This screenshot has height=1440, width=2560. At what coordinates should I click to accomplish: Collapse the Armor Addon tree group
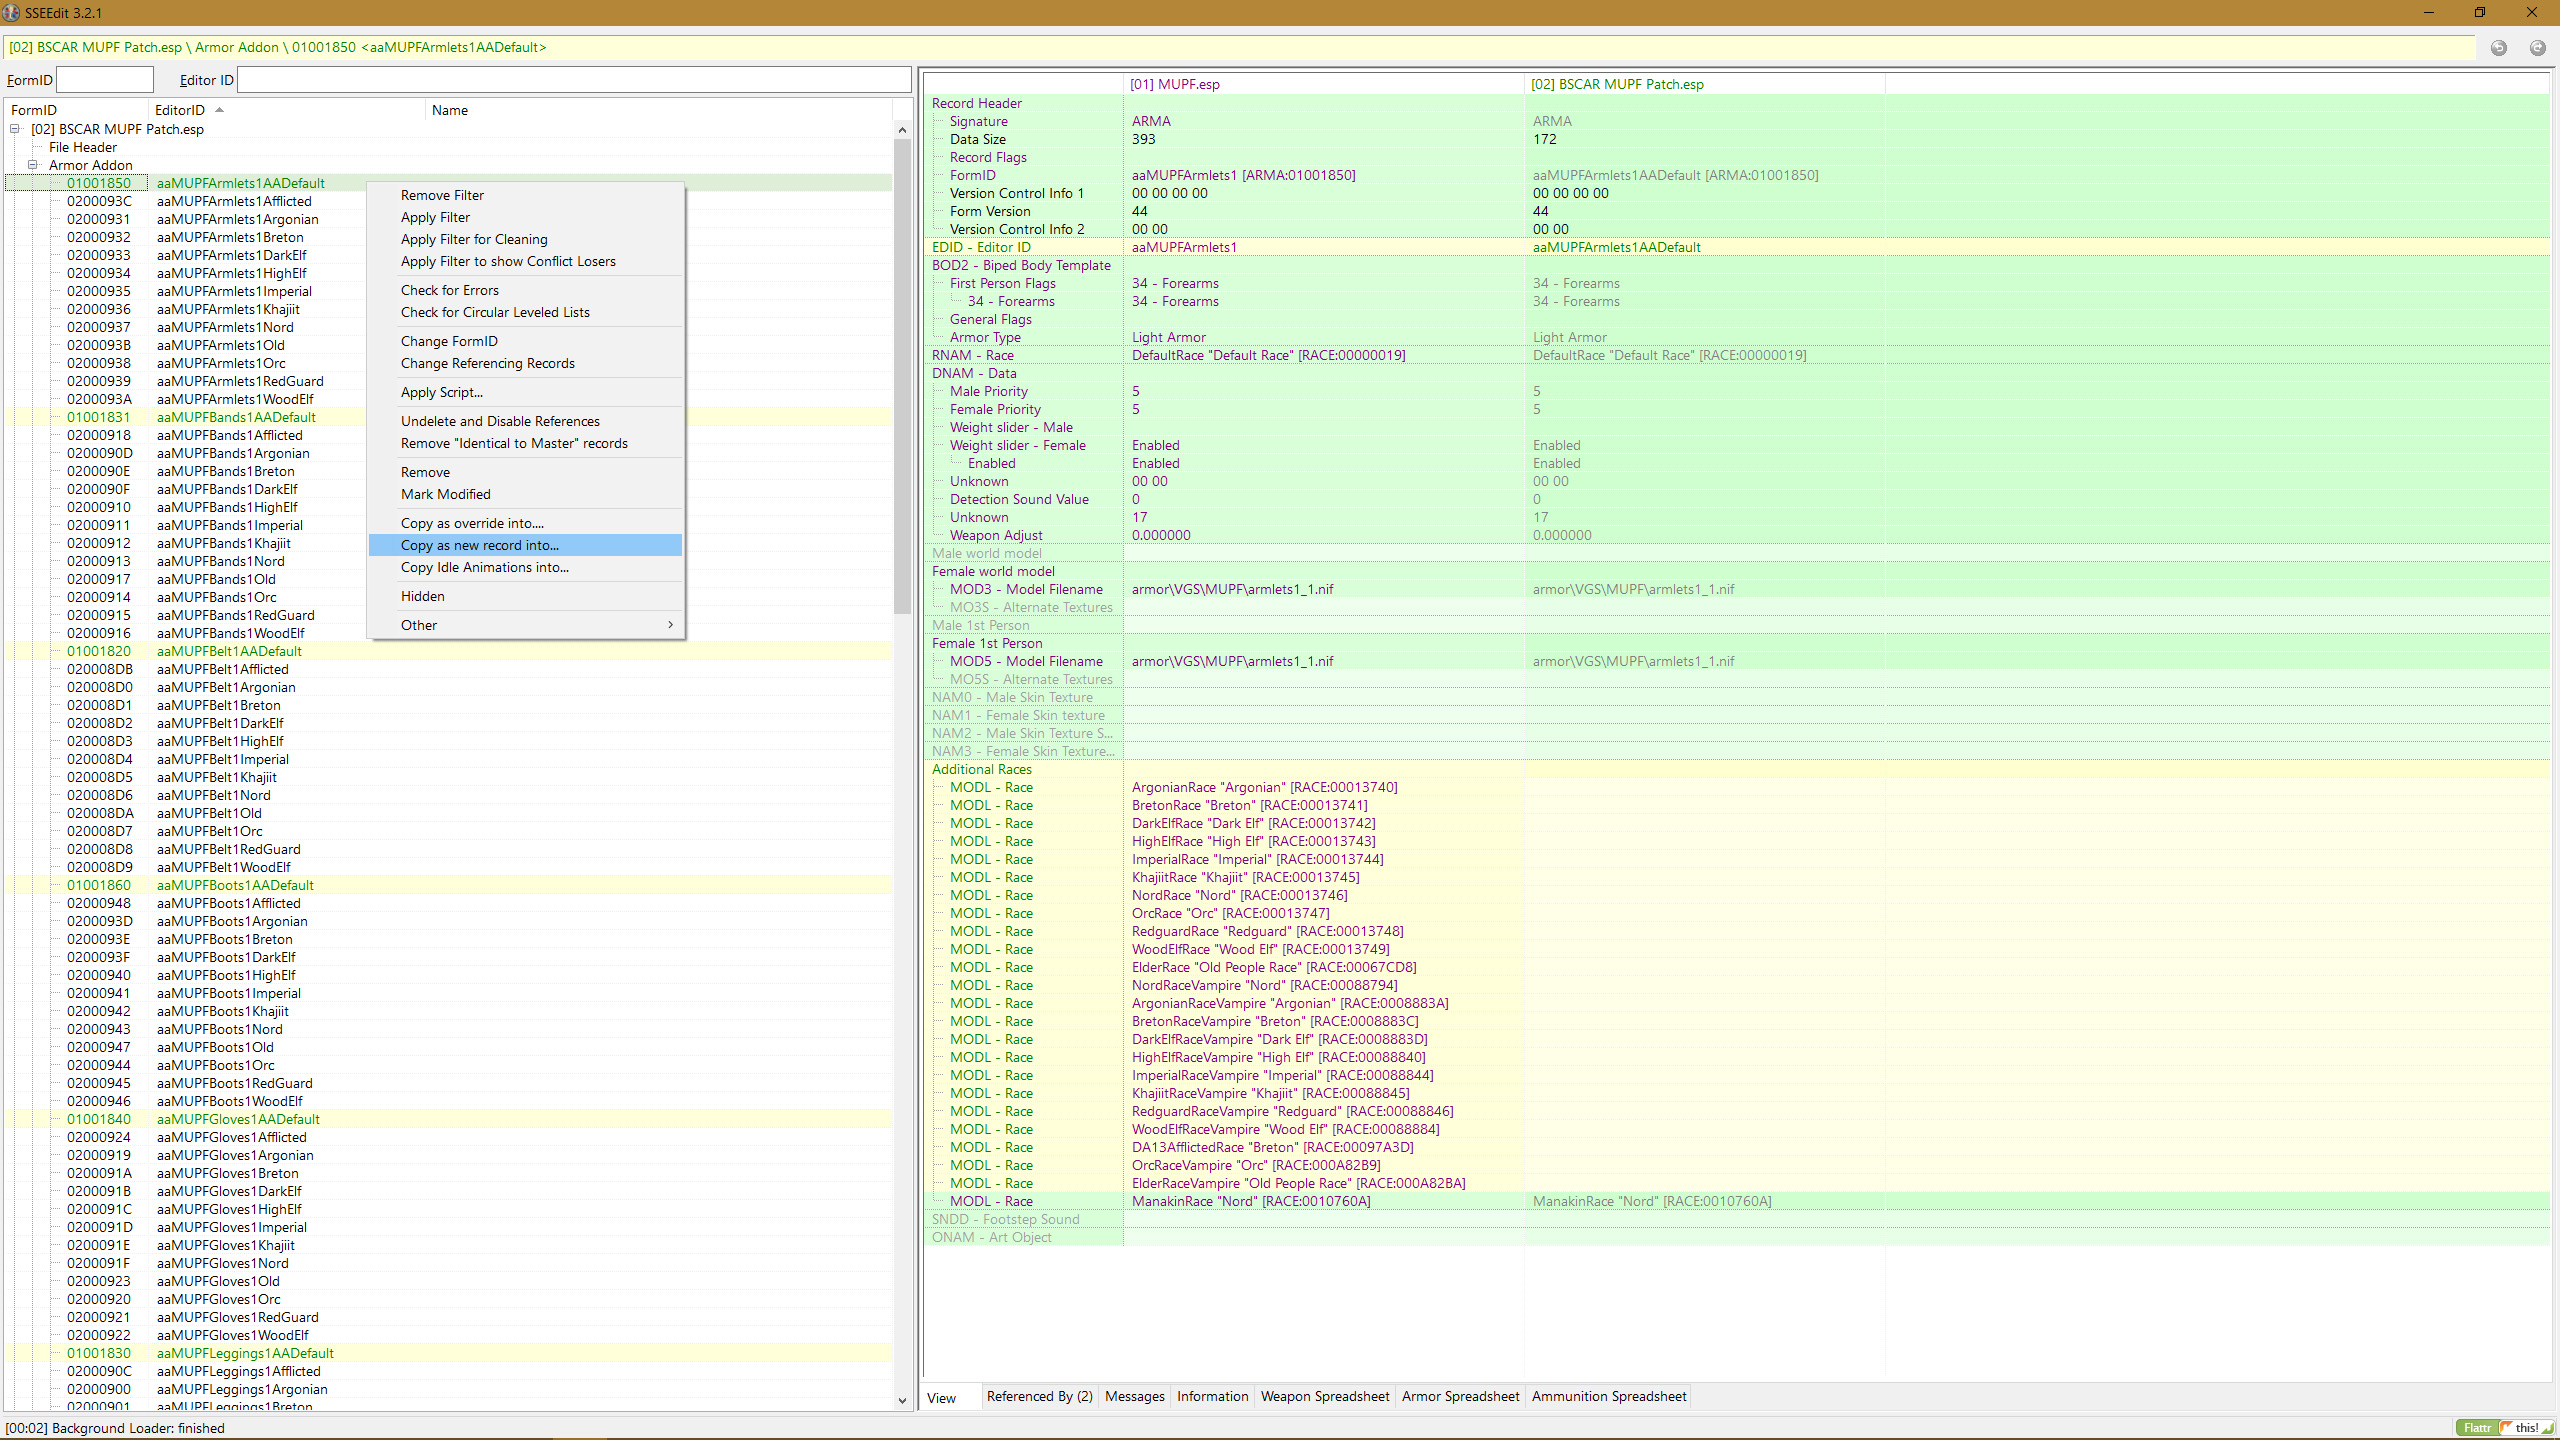coord(33,165)
